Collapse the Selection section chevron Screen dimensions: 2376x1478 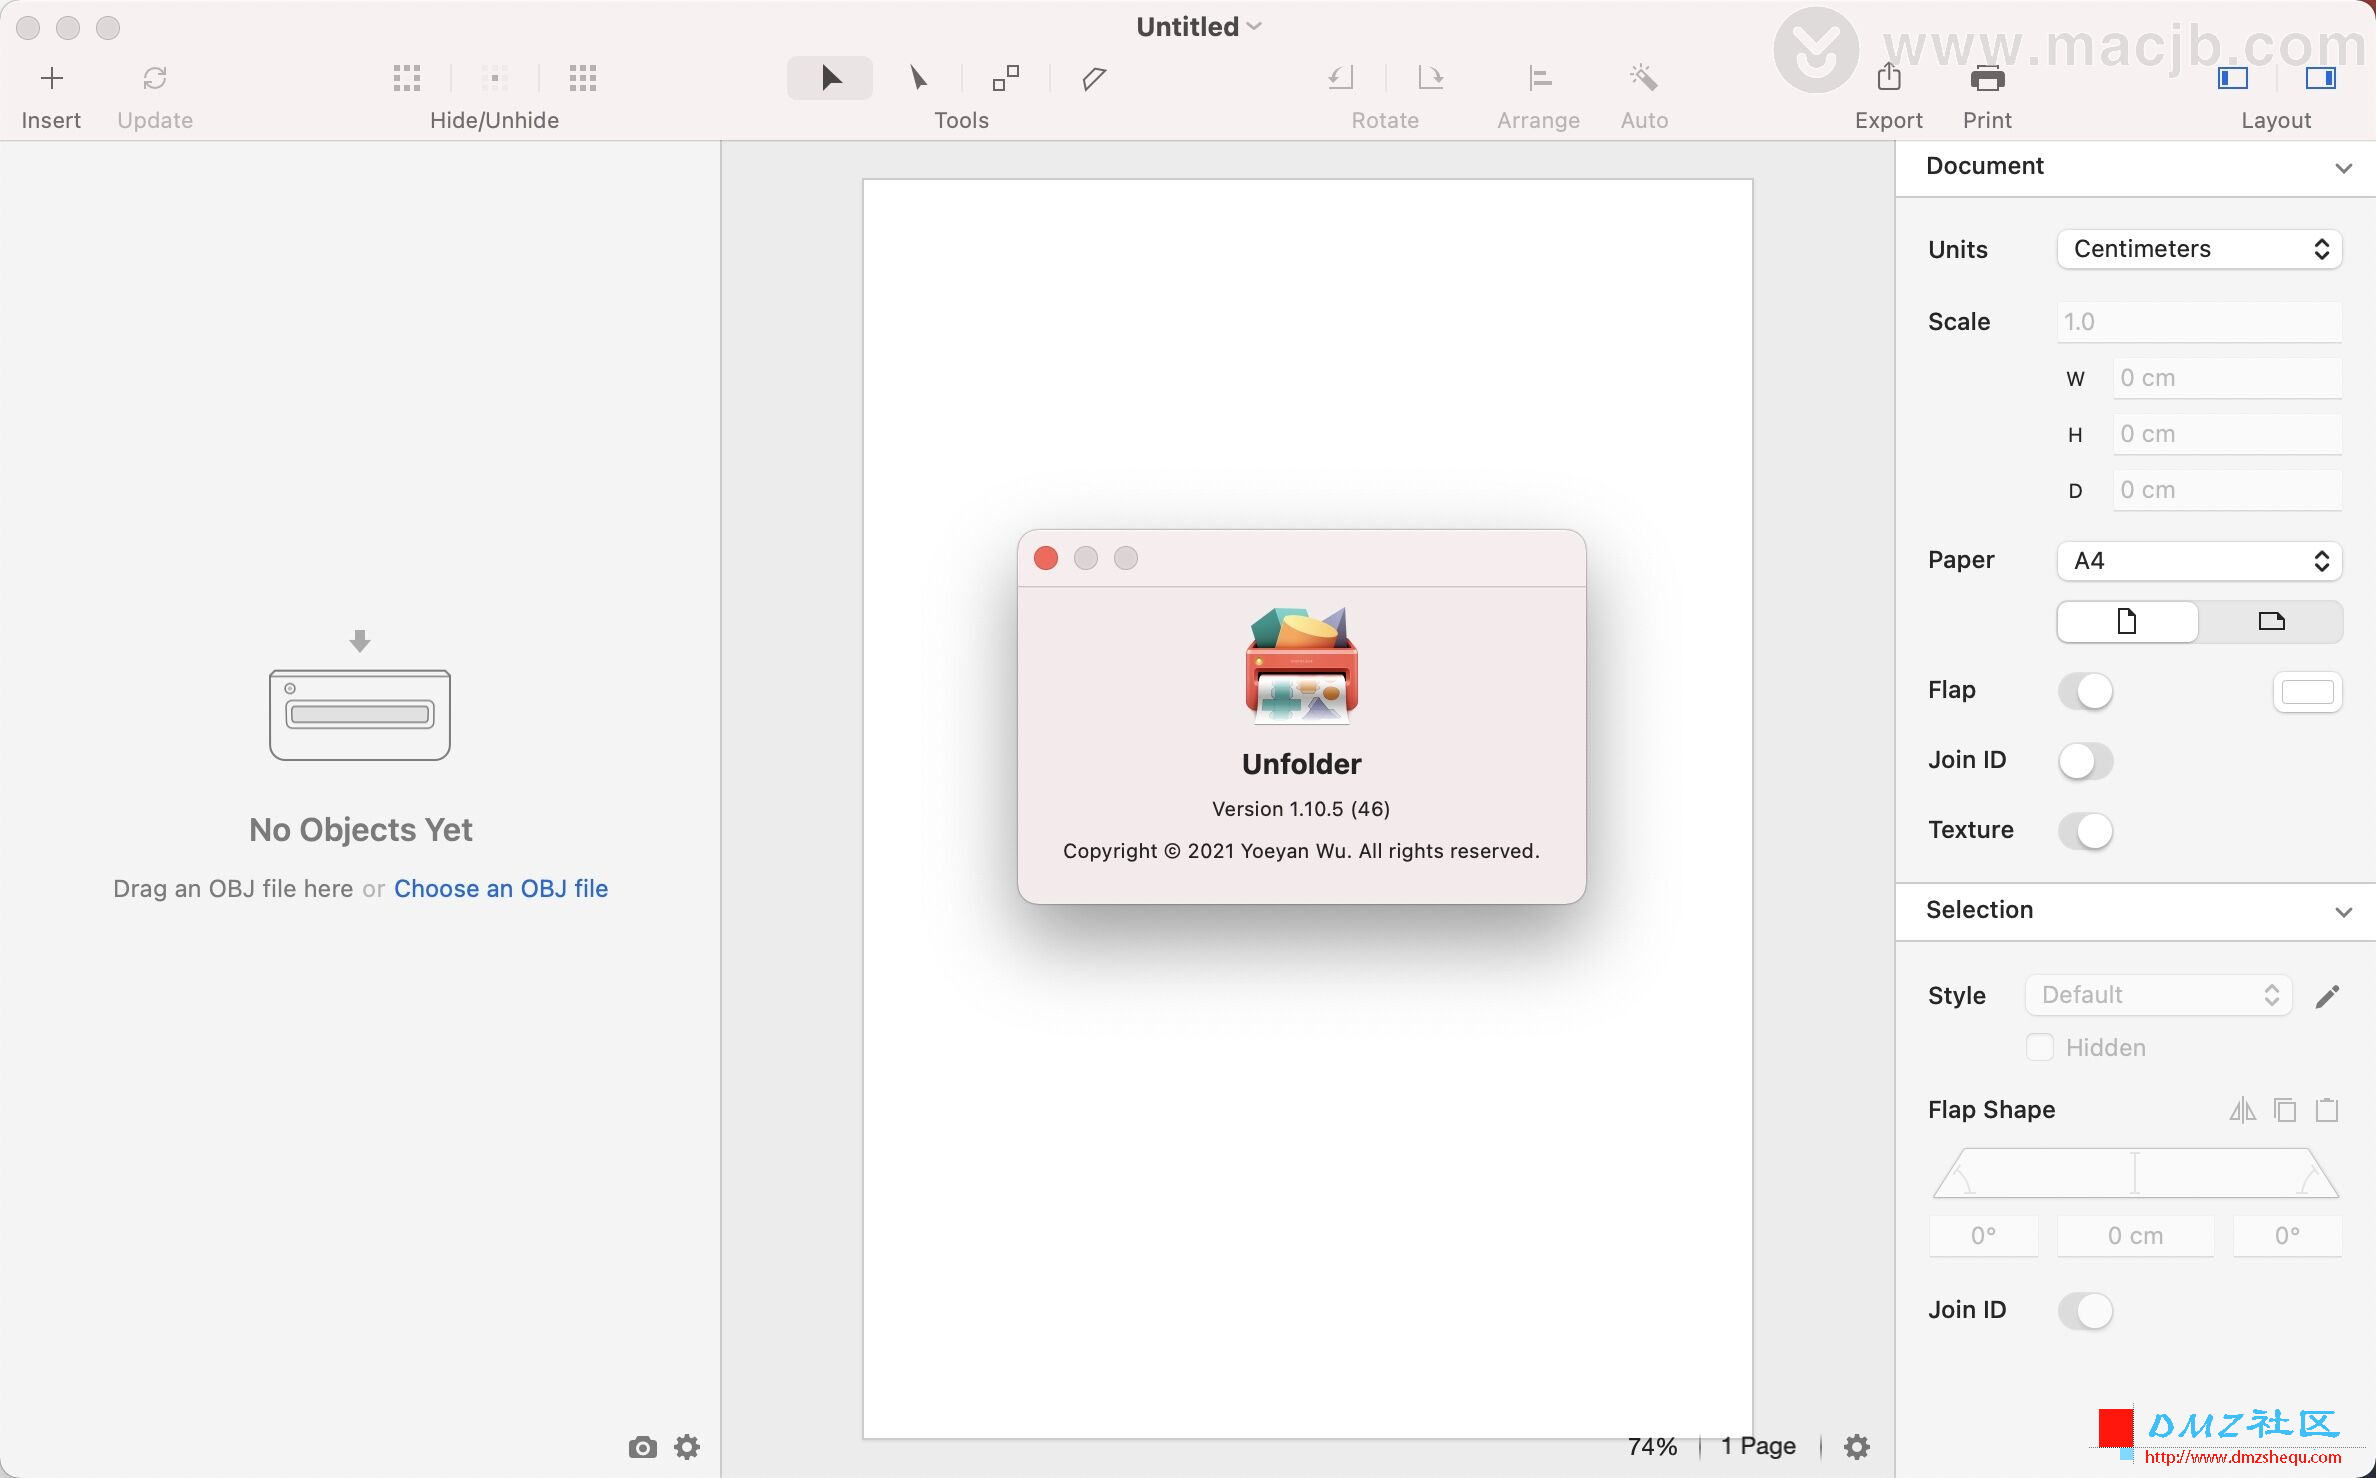[2343, 912]
